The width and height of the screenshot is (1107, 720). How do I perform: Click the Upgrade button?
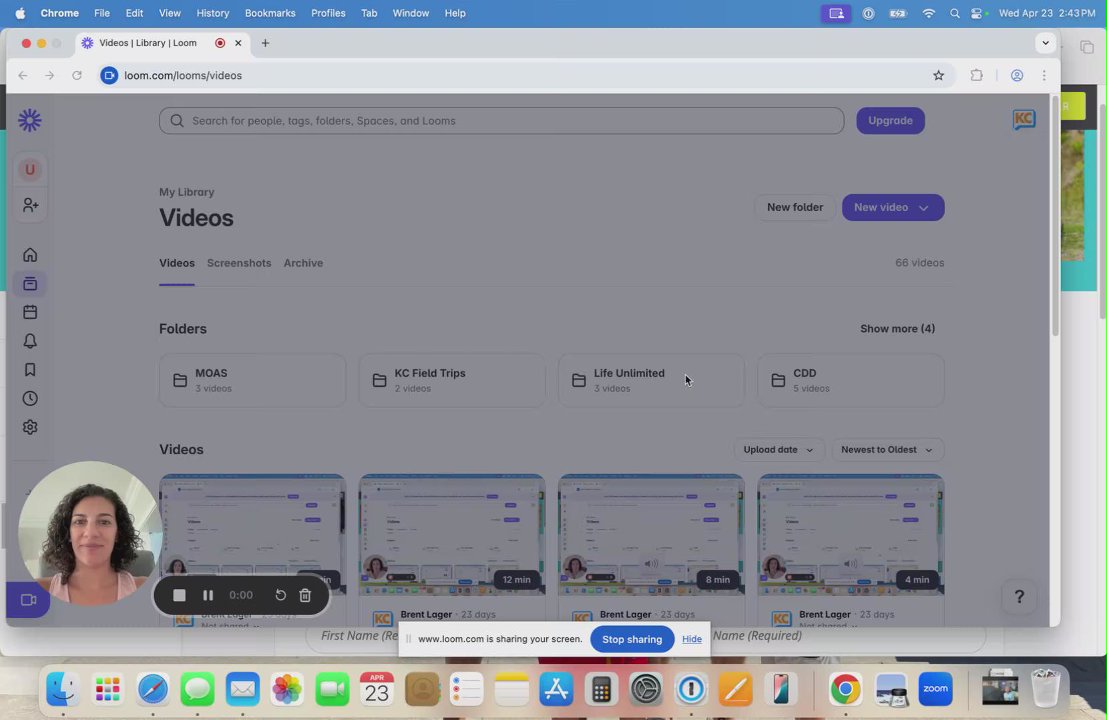click(x=890, y=121)
